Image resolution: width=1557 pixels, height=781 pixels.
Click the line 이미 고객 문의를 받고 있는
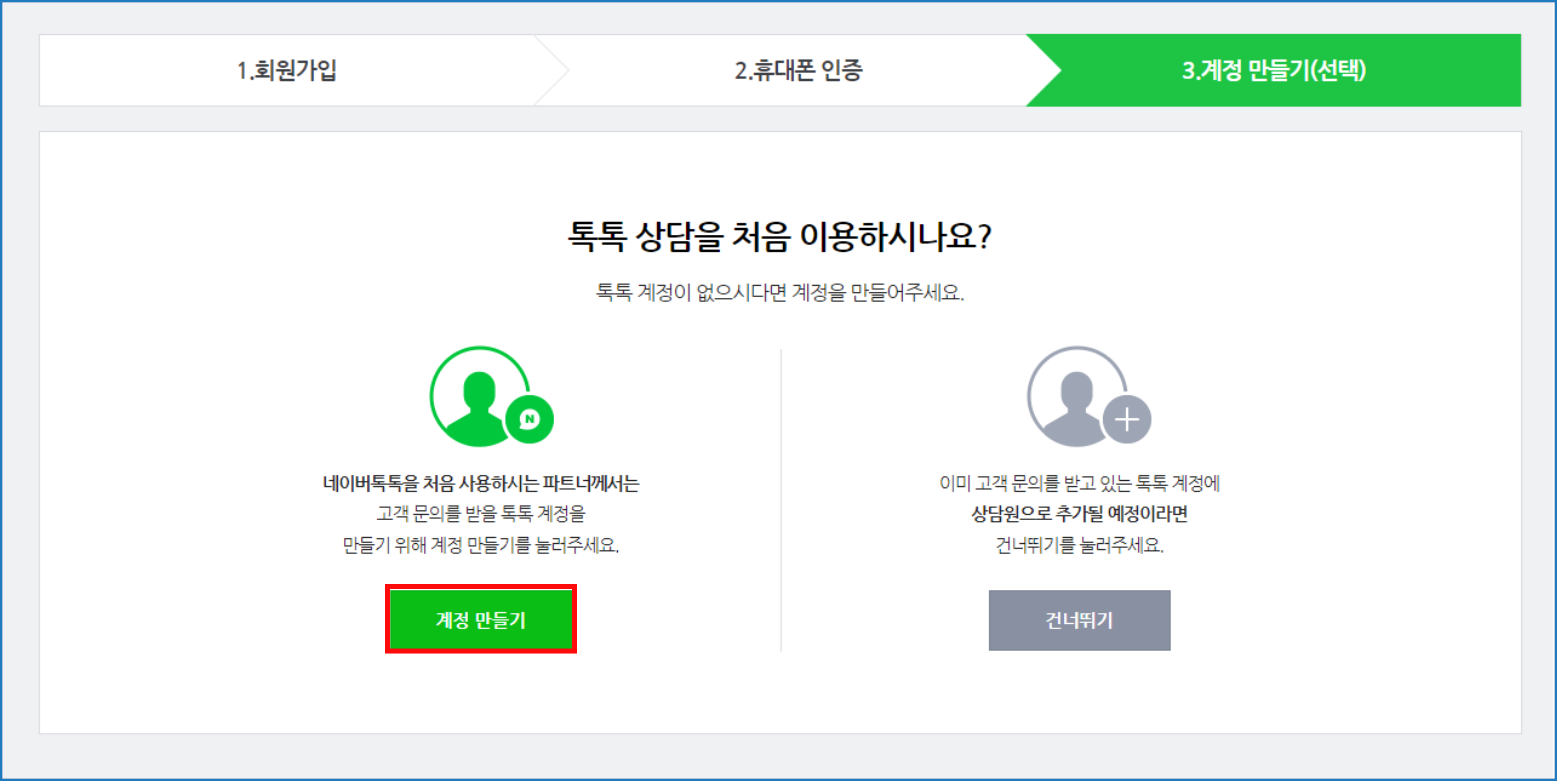(1079, 484)
